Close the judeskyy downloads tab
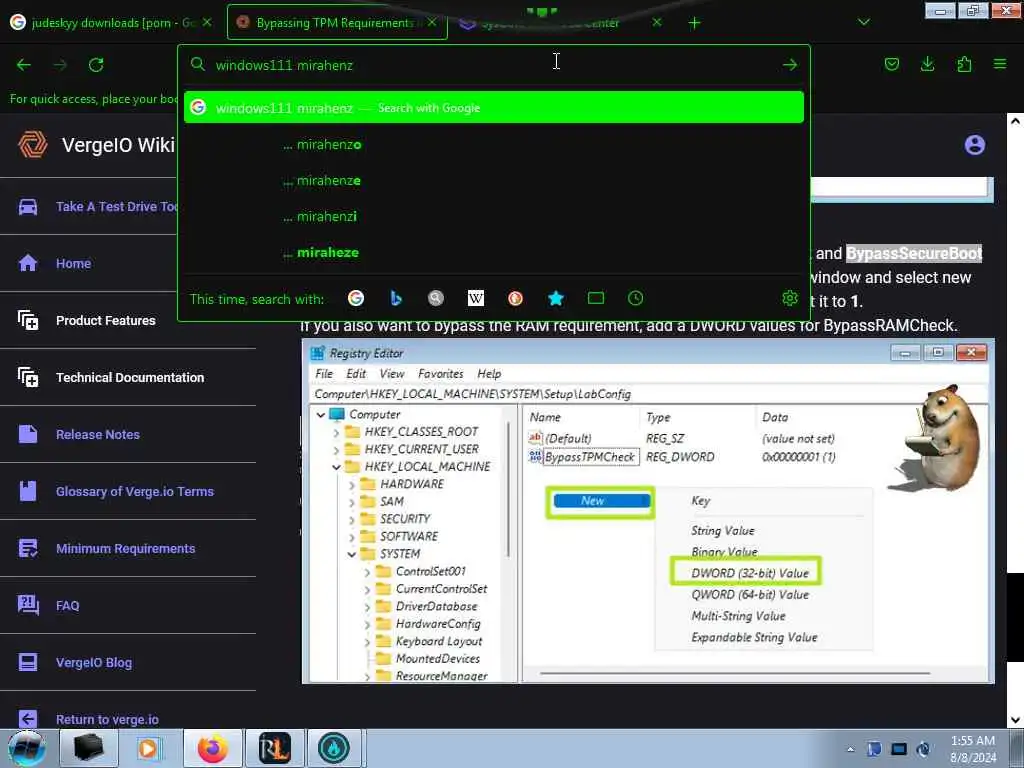This screenshot has width=1024, height=768. pyautogui.click(x=207, y=22)
